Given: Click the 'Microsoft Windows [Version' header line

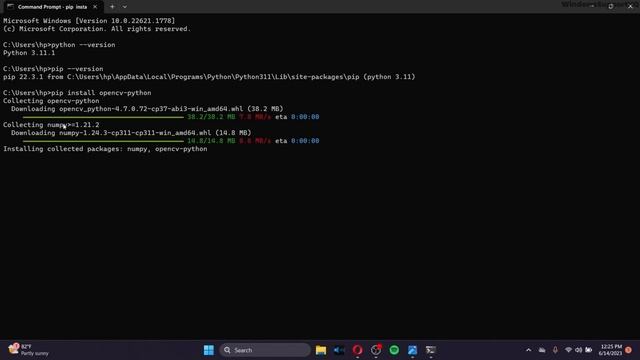Looking at the screenshot, I should click(x=89, y=21).
